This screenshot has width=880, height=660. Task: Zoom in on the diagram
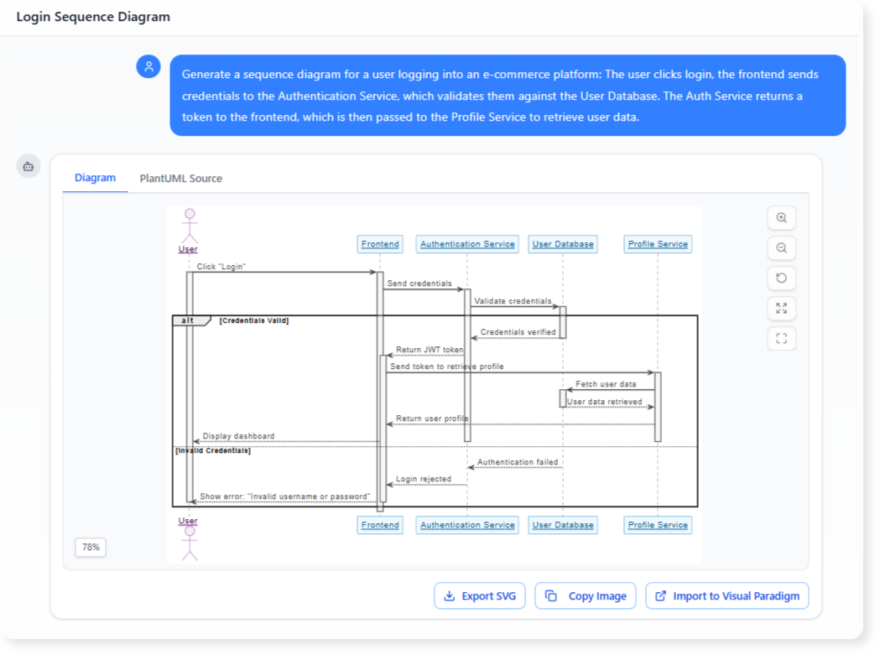pyautogui.click(x=781, y=217)
